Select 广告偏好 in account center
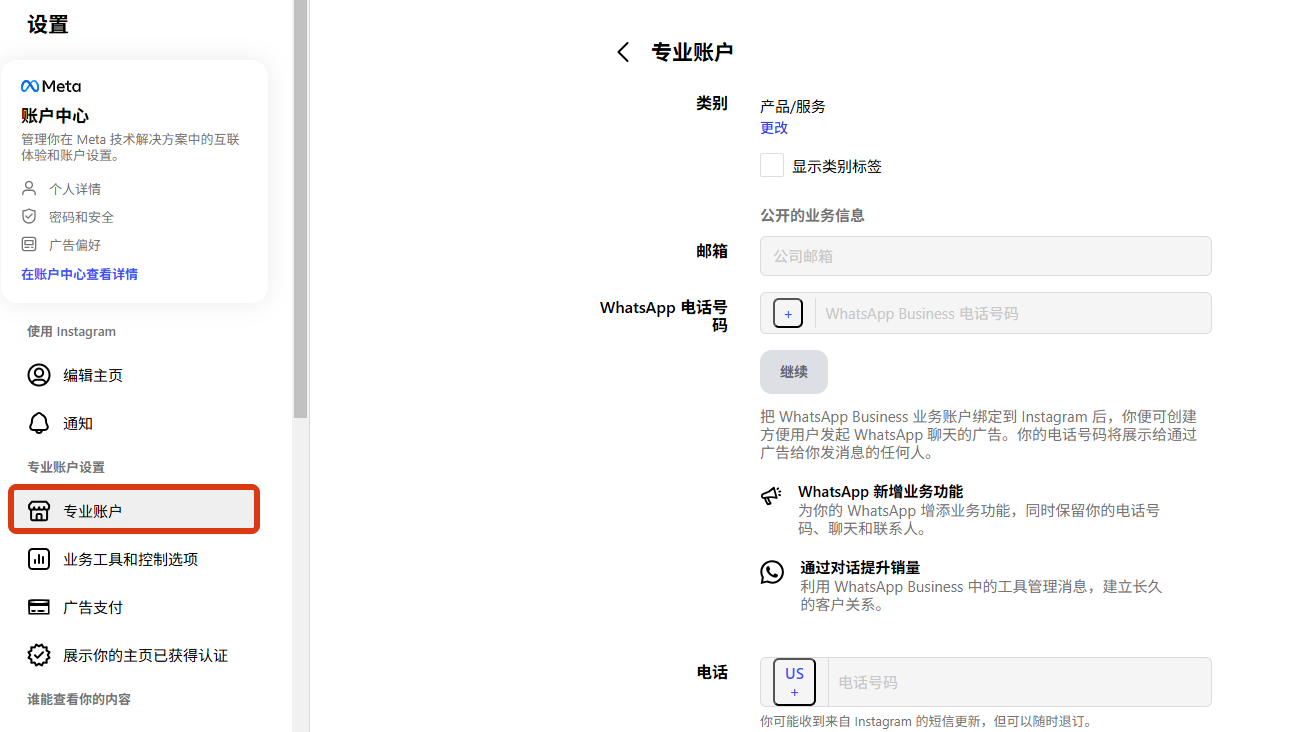The height and width of the screenshot is (732, 1292). (74, 245)
